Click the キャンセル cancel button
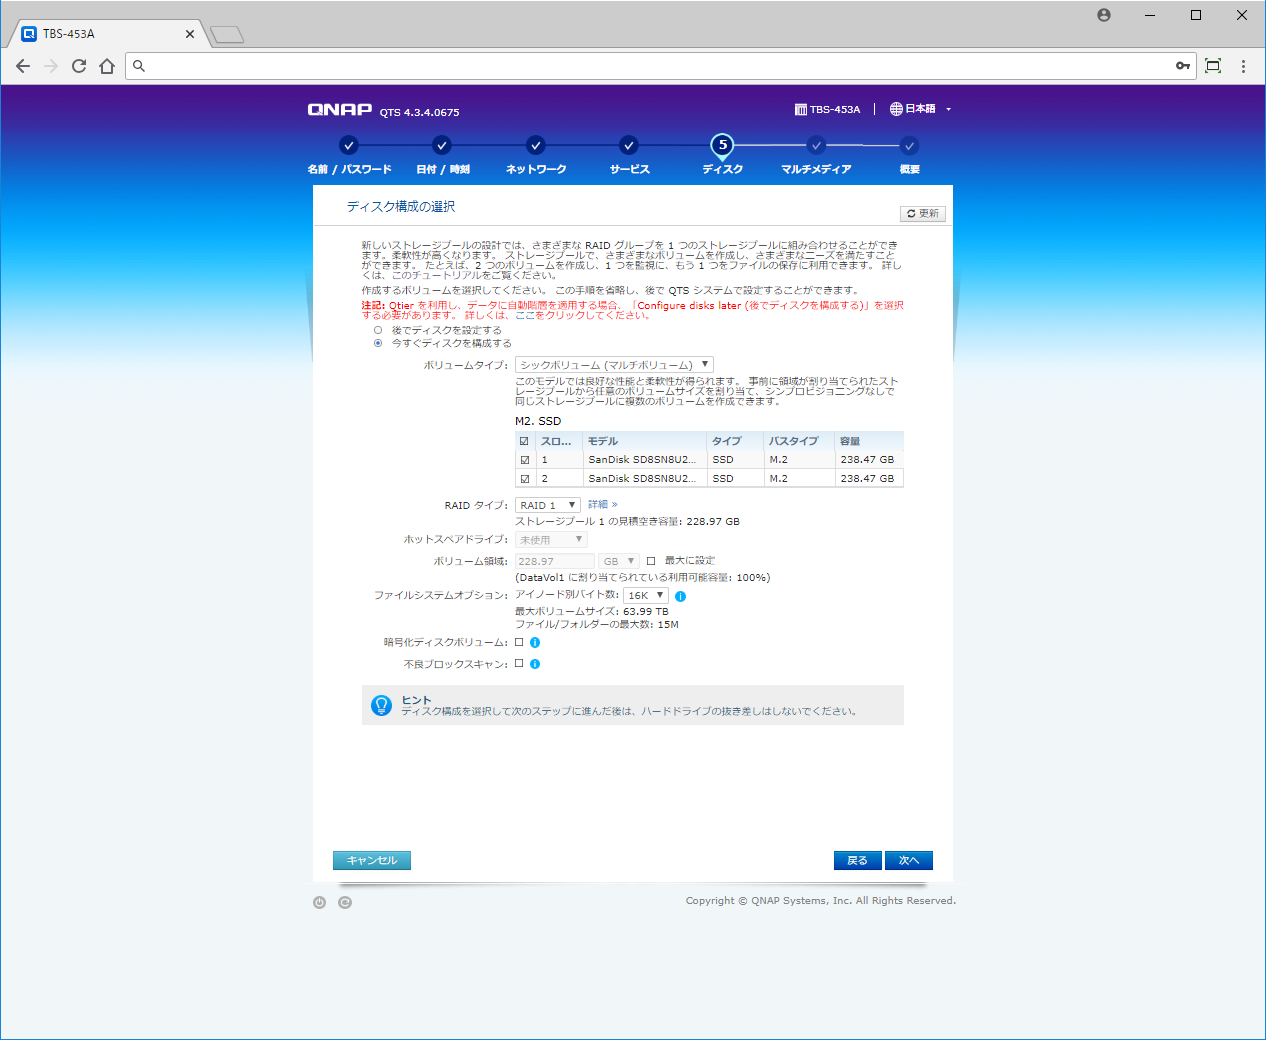Screen dimensions: 1266x1040 [372, 860]
